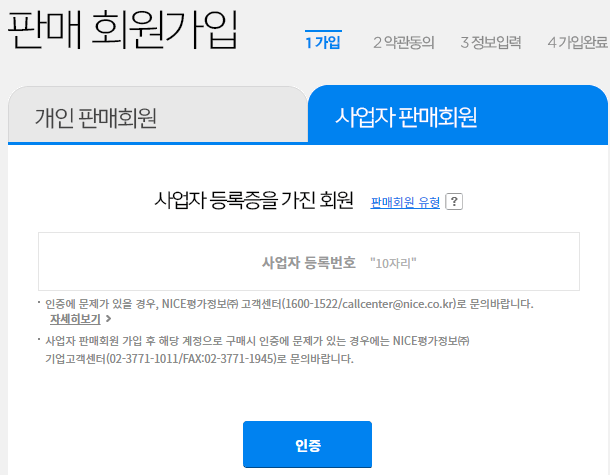Select step 1 가입
Screen dimensions: 610x475
[x=323, y=42]
